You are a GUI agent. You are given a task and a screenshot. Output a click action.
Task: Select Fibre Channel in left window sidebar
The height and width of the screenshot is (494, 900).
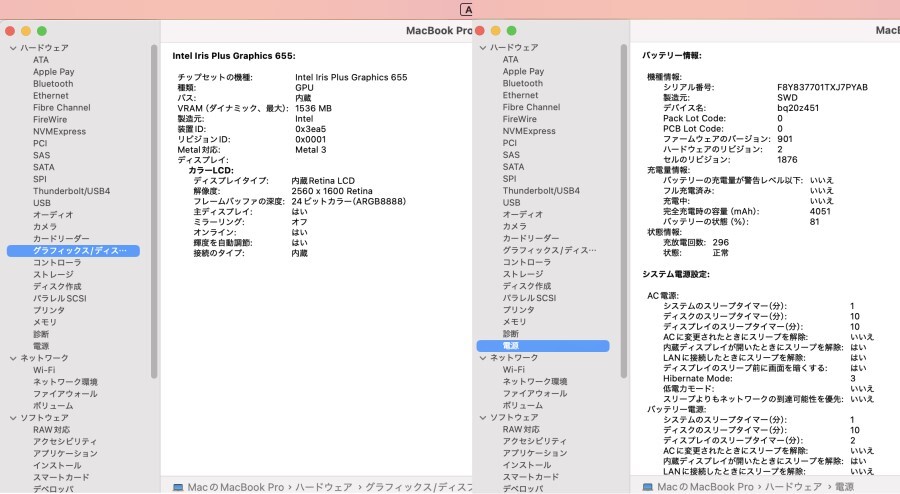pos(61,108)
